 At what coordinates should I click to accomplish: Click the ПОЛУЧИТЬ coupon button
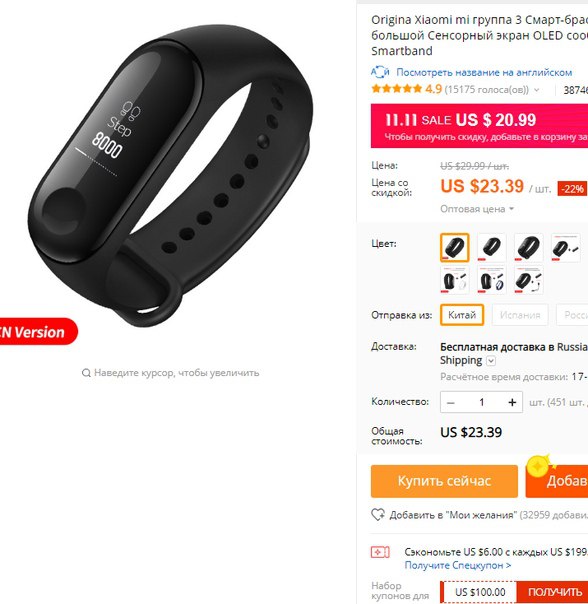tap(555, 592)
